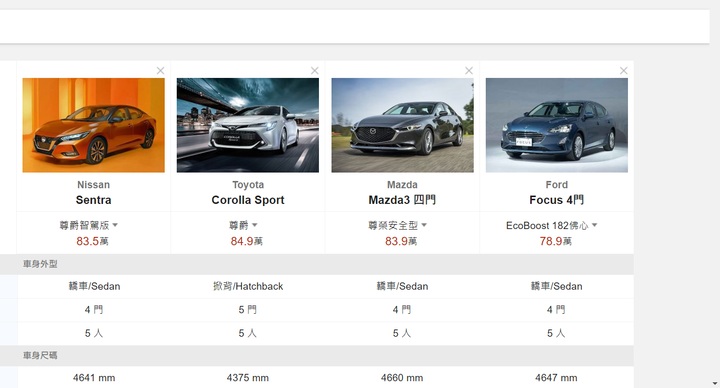Screen dimensions: 720x388
Task: Click the page scrollbar down arrow
Action: click(x=715, y=383)
